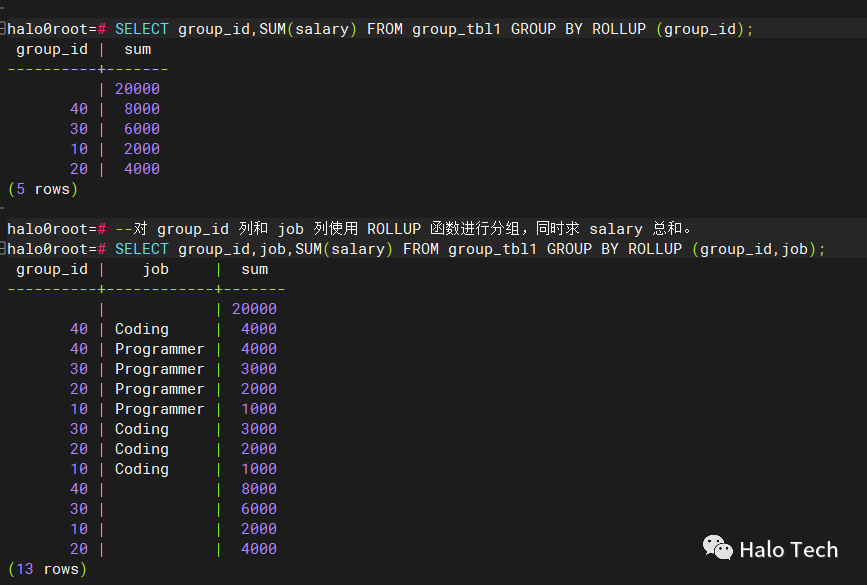867x585 pixels.
Task: Select the 'sum' header of the 13-row result
Action: [254, 269]
